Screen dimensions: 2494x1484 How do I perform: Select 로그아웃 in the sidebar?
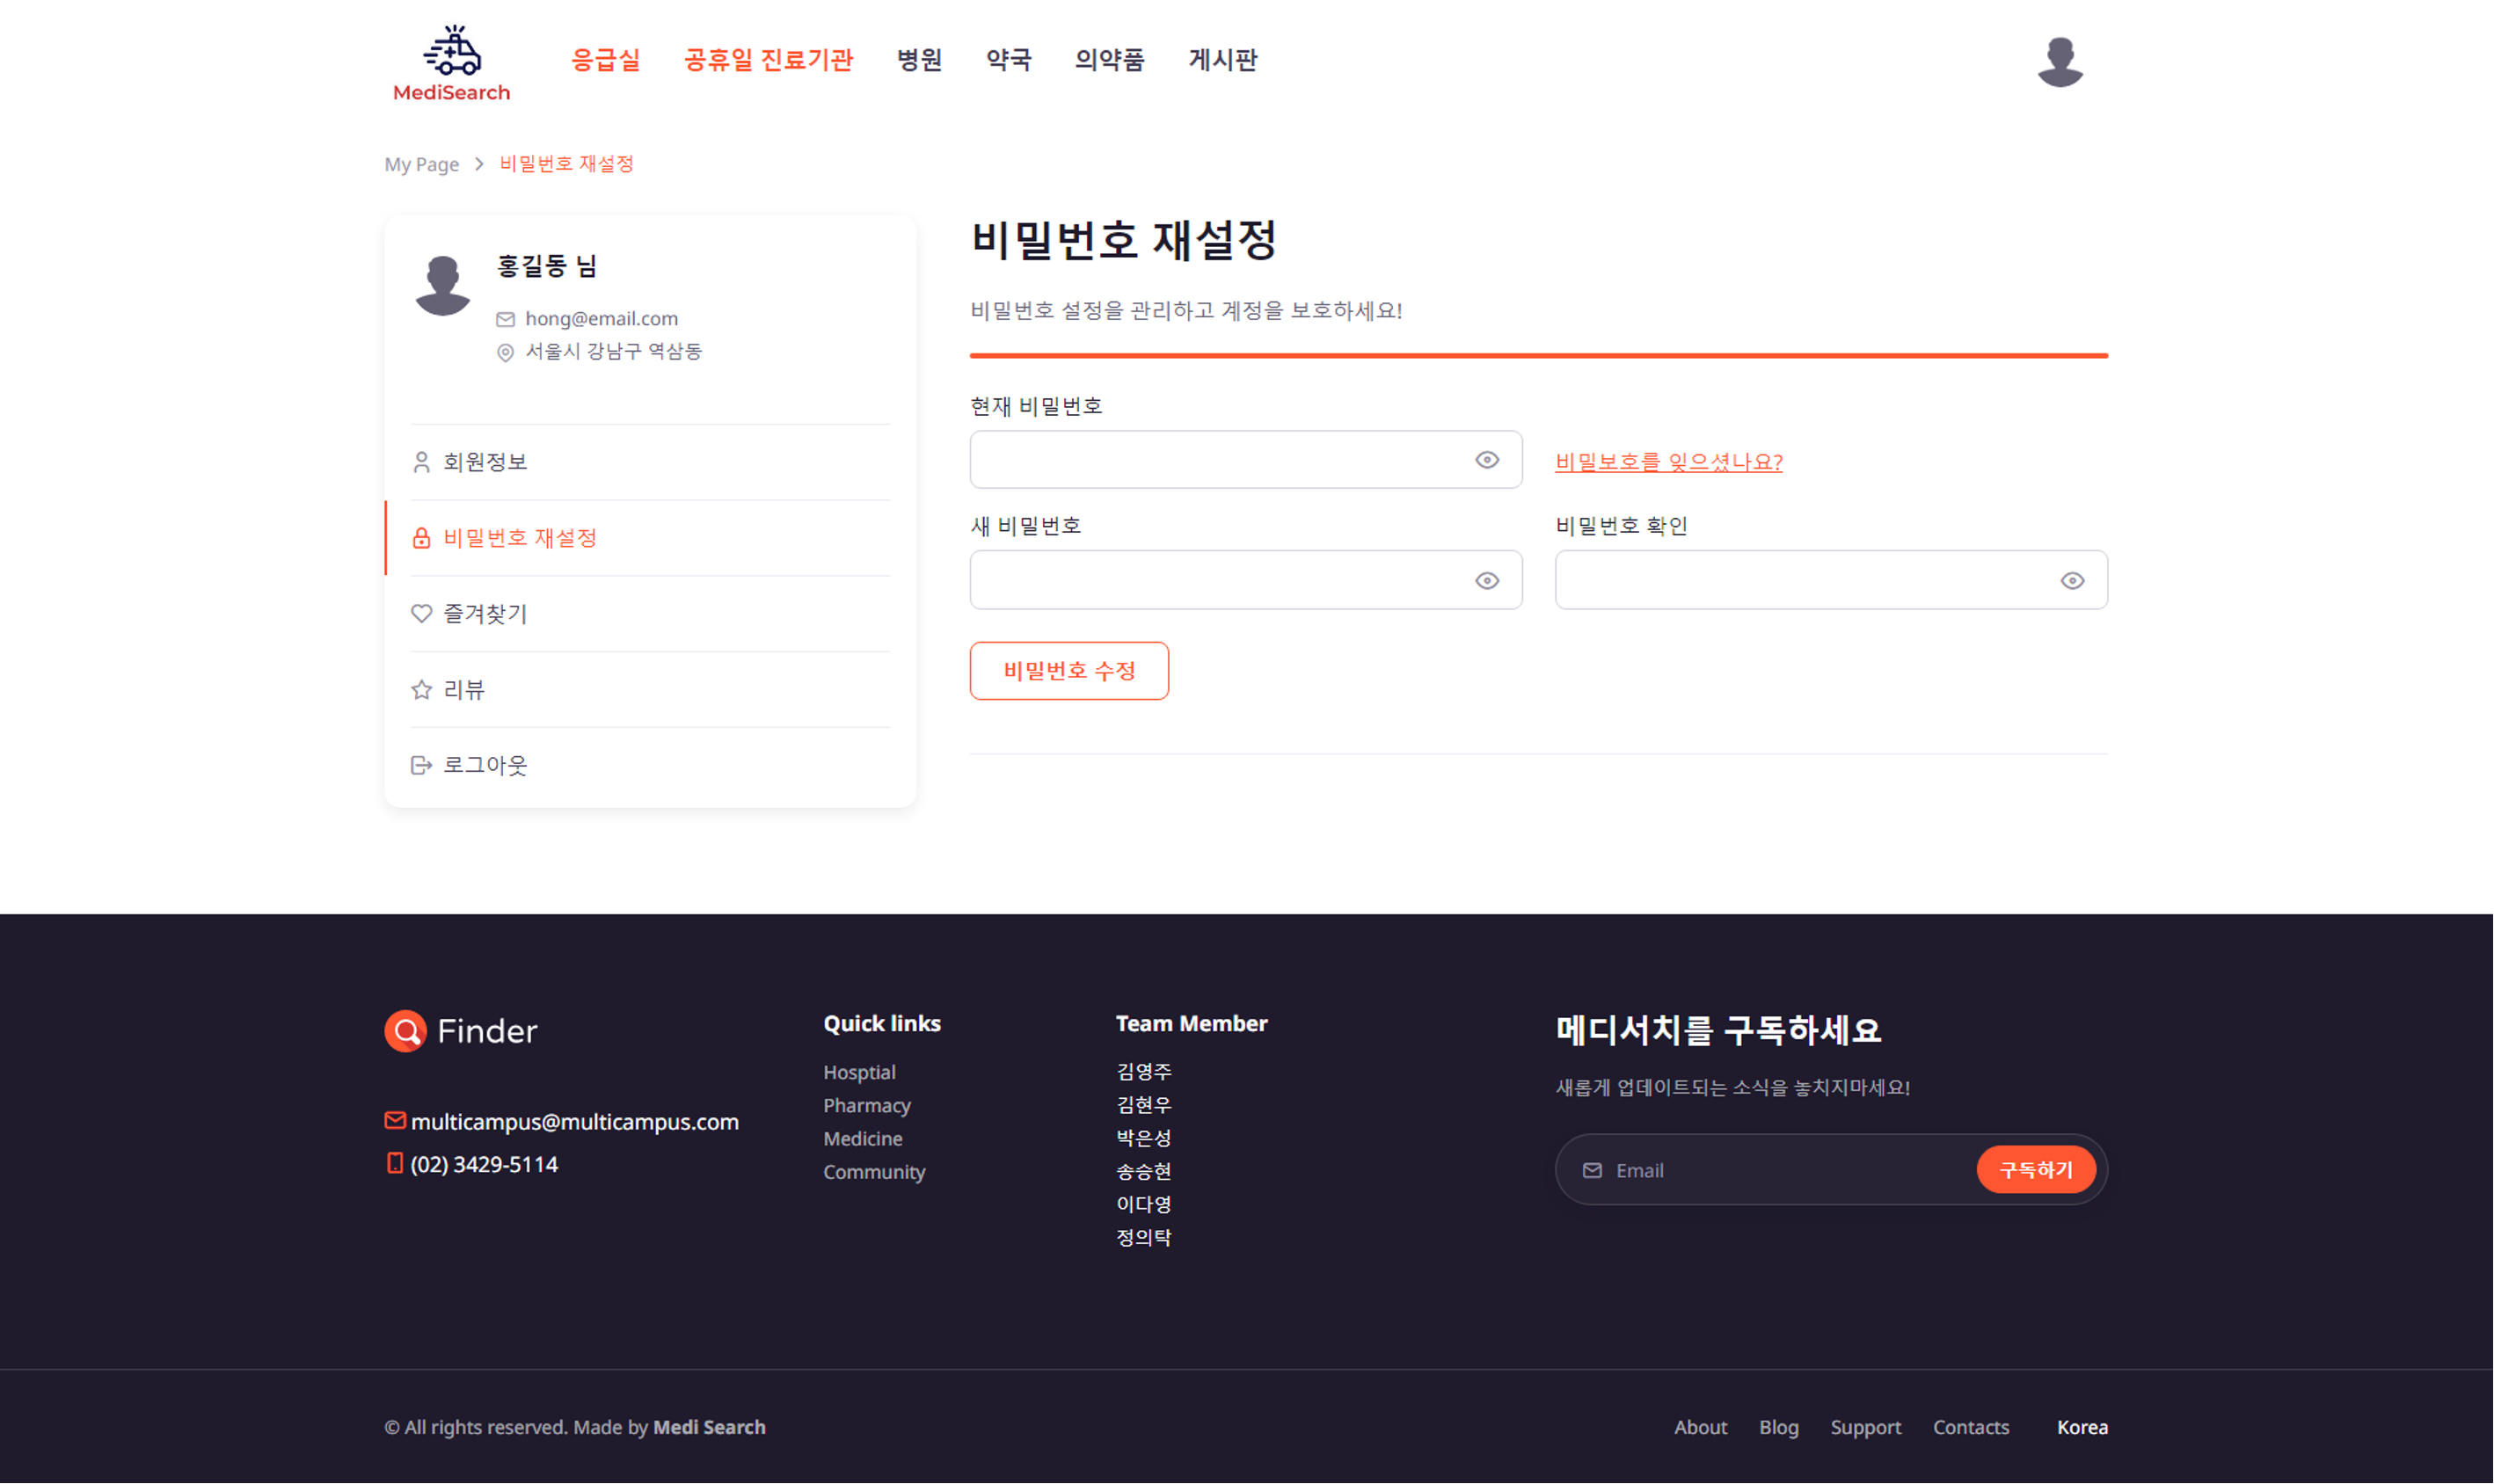650,765
